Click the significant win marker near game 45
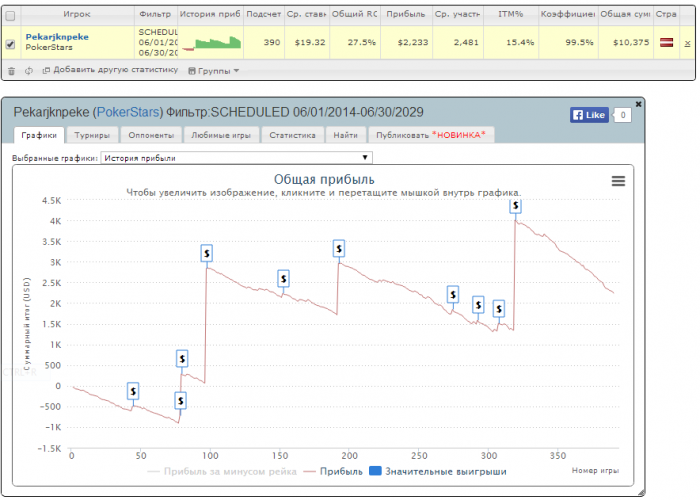 [133, 392]
